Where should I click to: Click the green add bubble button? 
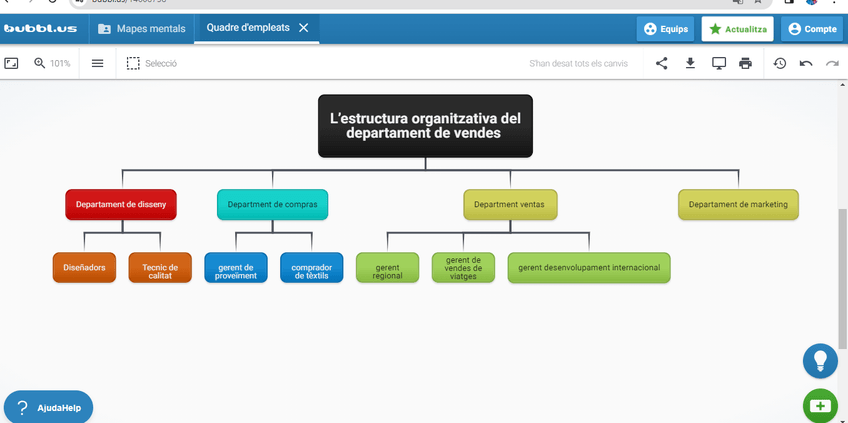(820, 406)
